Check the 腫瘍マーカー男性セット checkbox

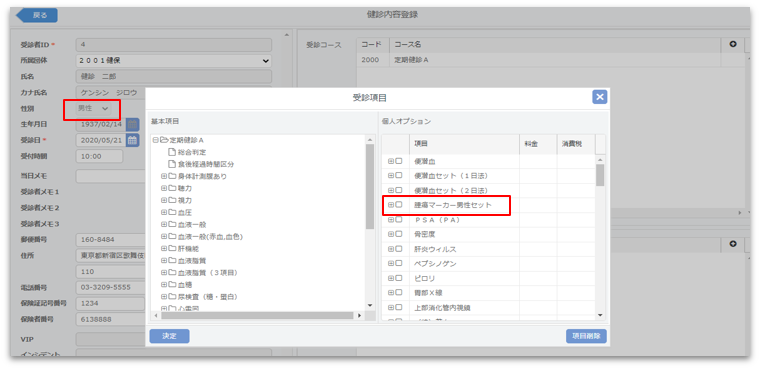coord(398,205)
